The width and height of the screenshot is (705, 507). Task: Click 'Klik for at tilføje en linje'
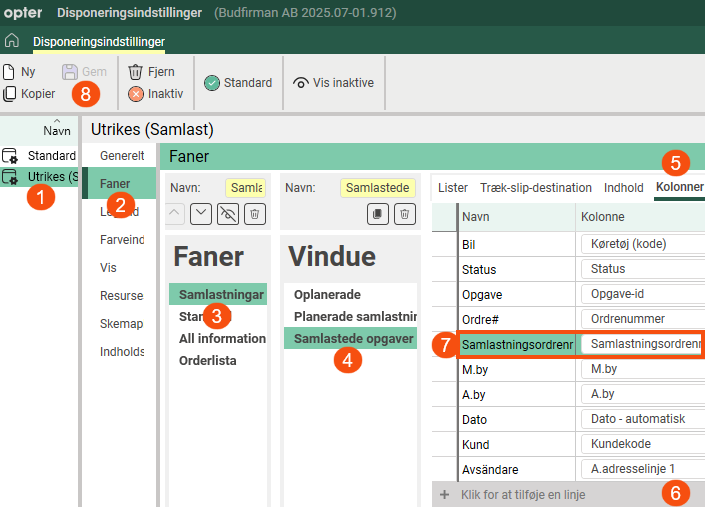tap(522, 495)
